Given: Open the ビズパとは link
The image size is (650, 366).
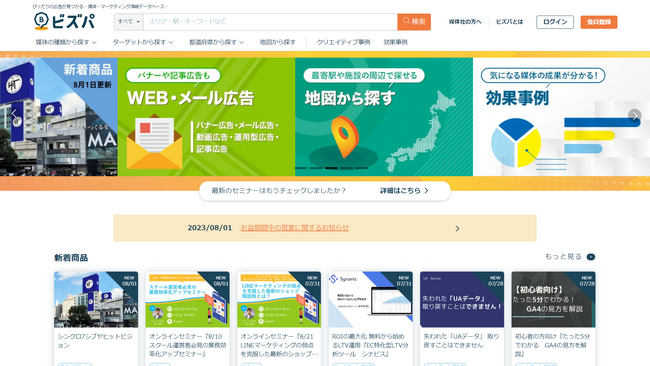Looking at the screenshot, I should (509, 22).
